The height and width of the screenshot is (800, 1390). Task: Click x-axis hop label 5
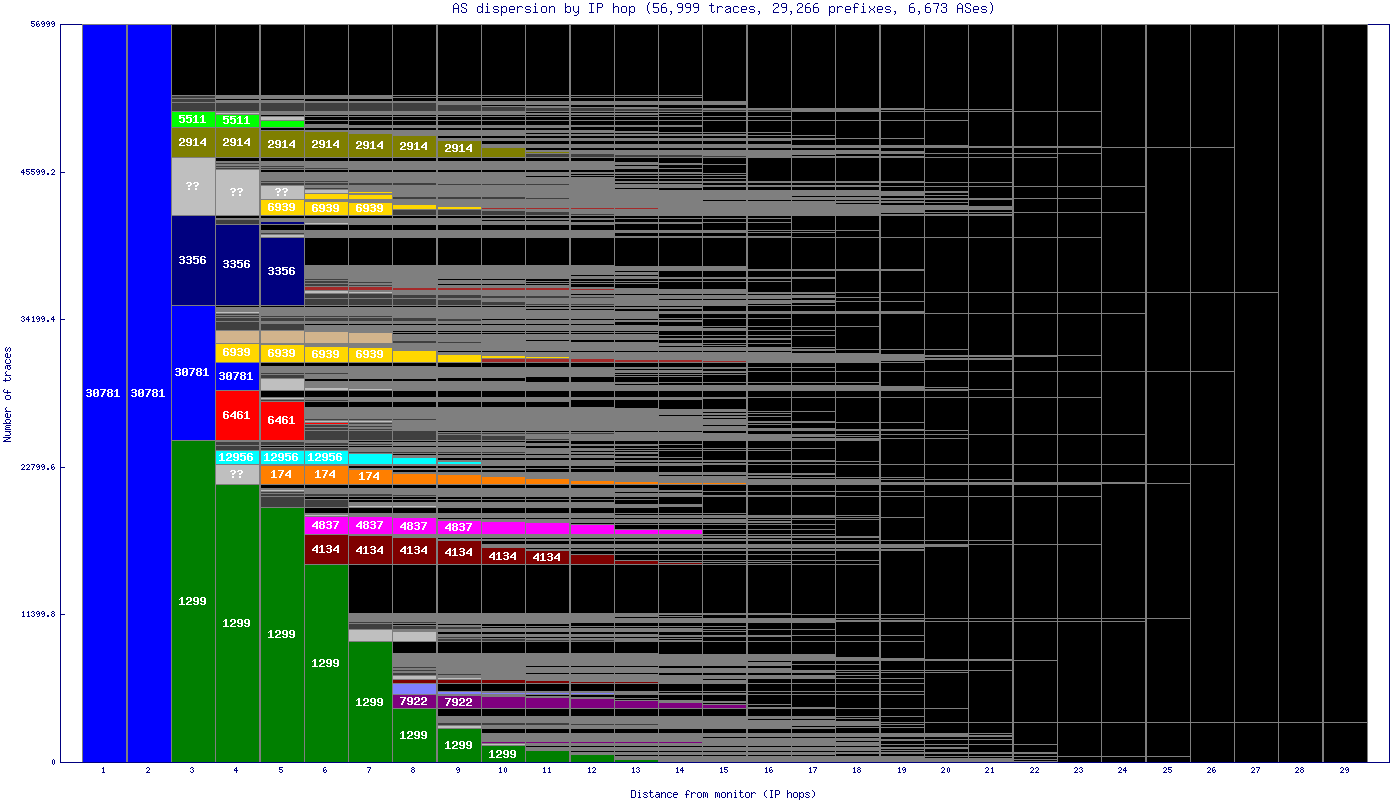(x=281, y=771)
